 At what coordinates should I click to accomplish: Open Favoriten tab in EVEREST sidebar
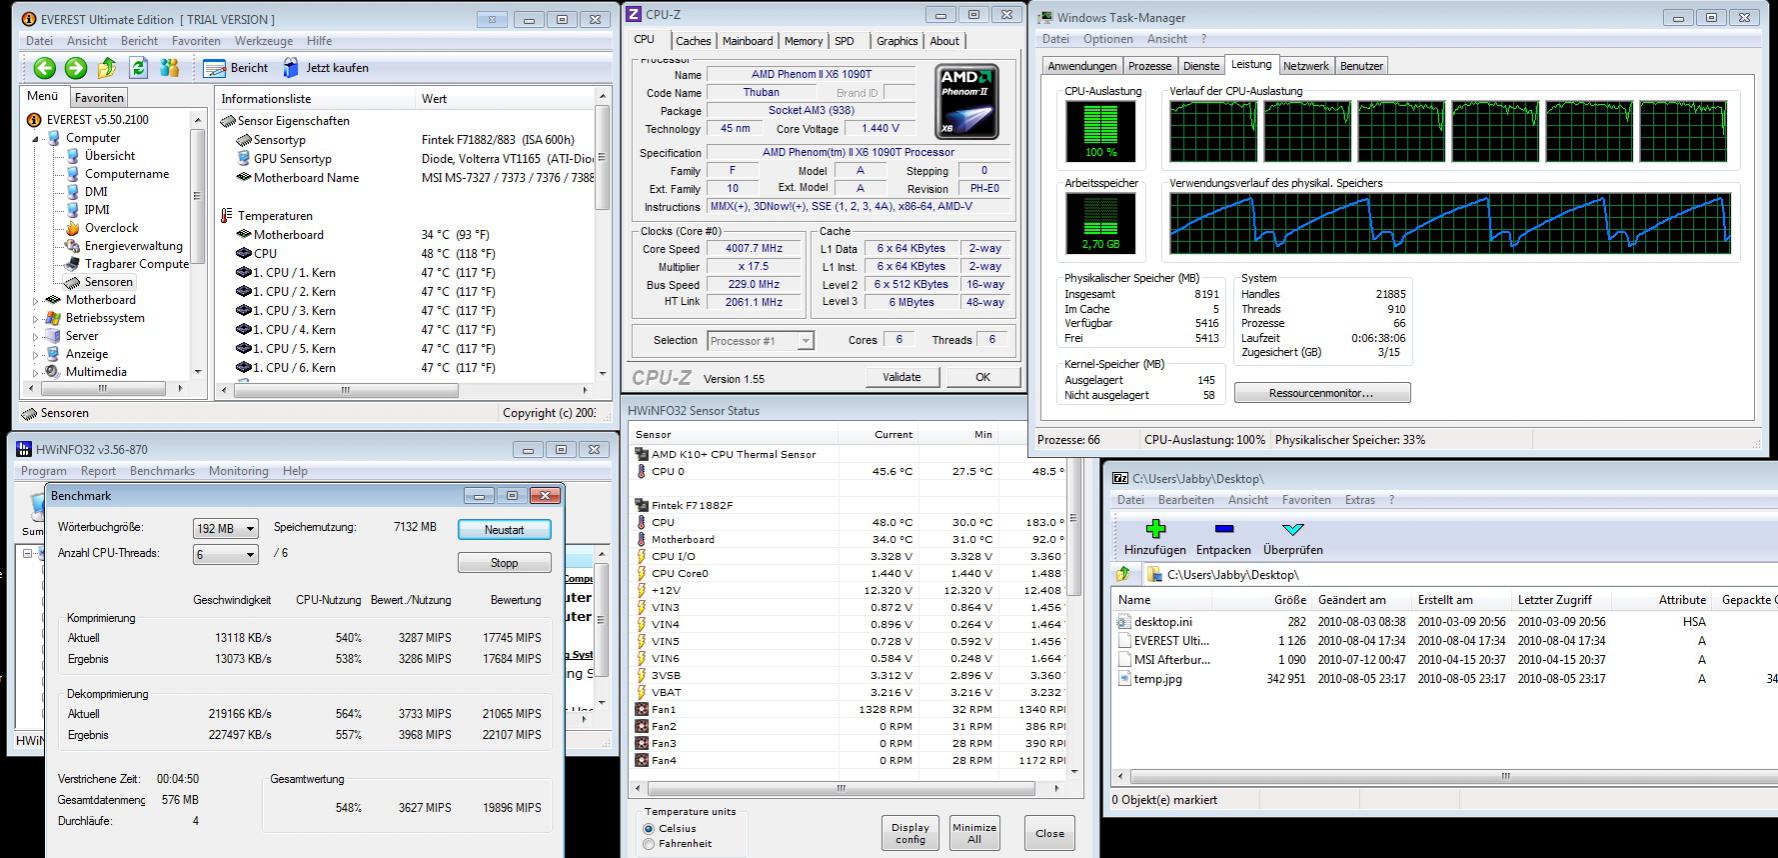(x=99, y=98)
